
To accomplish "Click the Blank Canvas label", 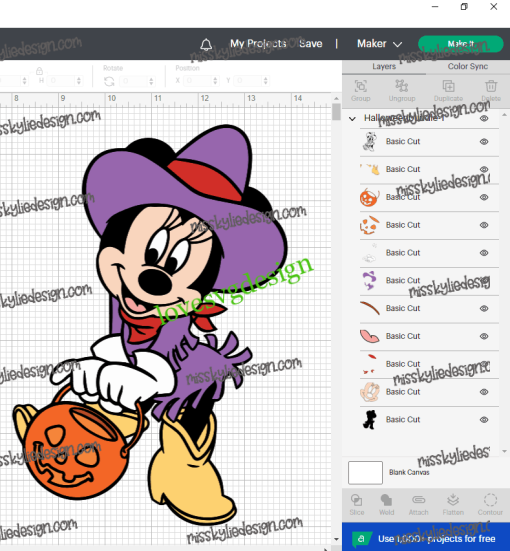I will pos(409,472).
